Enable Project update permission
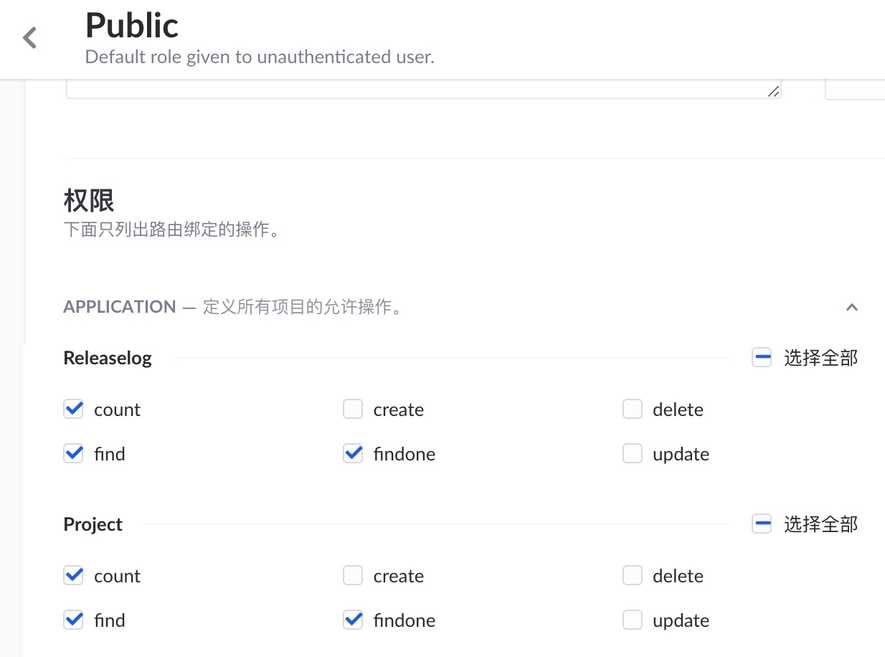This screenshot has width=885, height=657. coord(632,620)
